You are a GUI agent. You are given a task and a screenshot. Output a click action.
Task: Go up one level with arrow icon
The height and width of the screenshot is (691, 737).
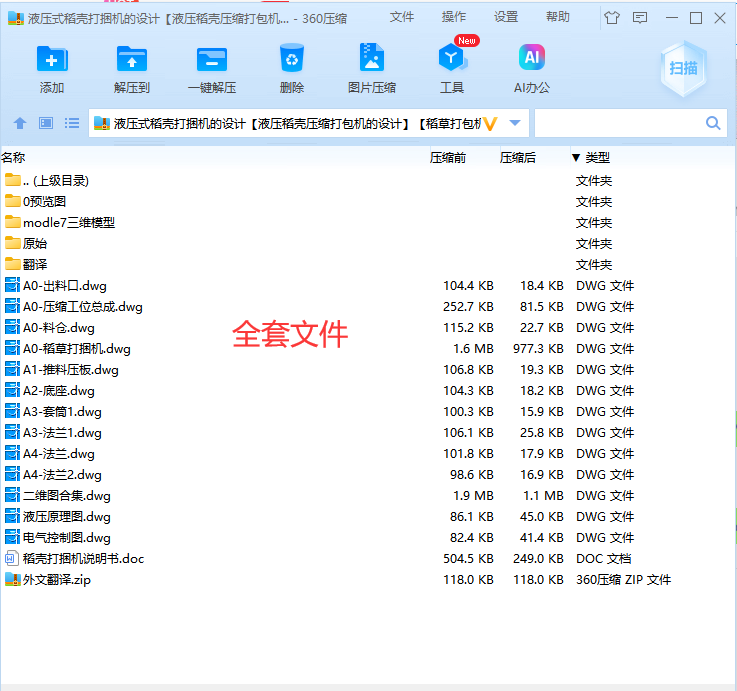pos(20,123)
